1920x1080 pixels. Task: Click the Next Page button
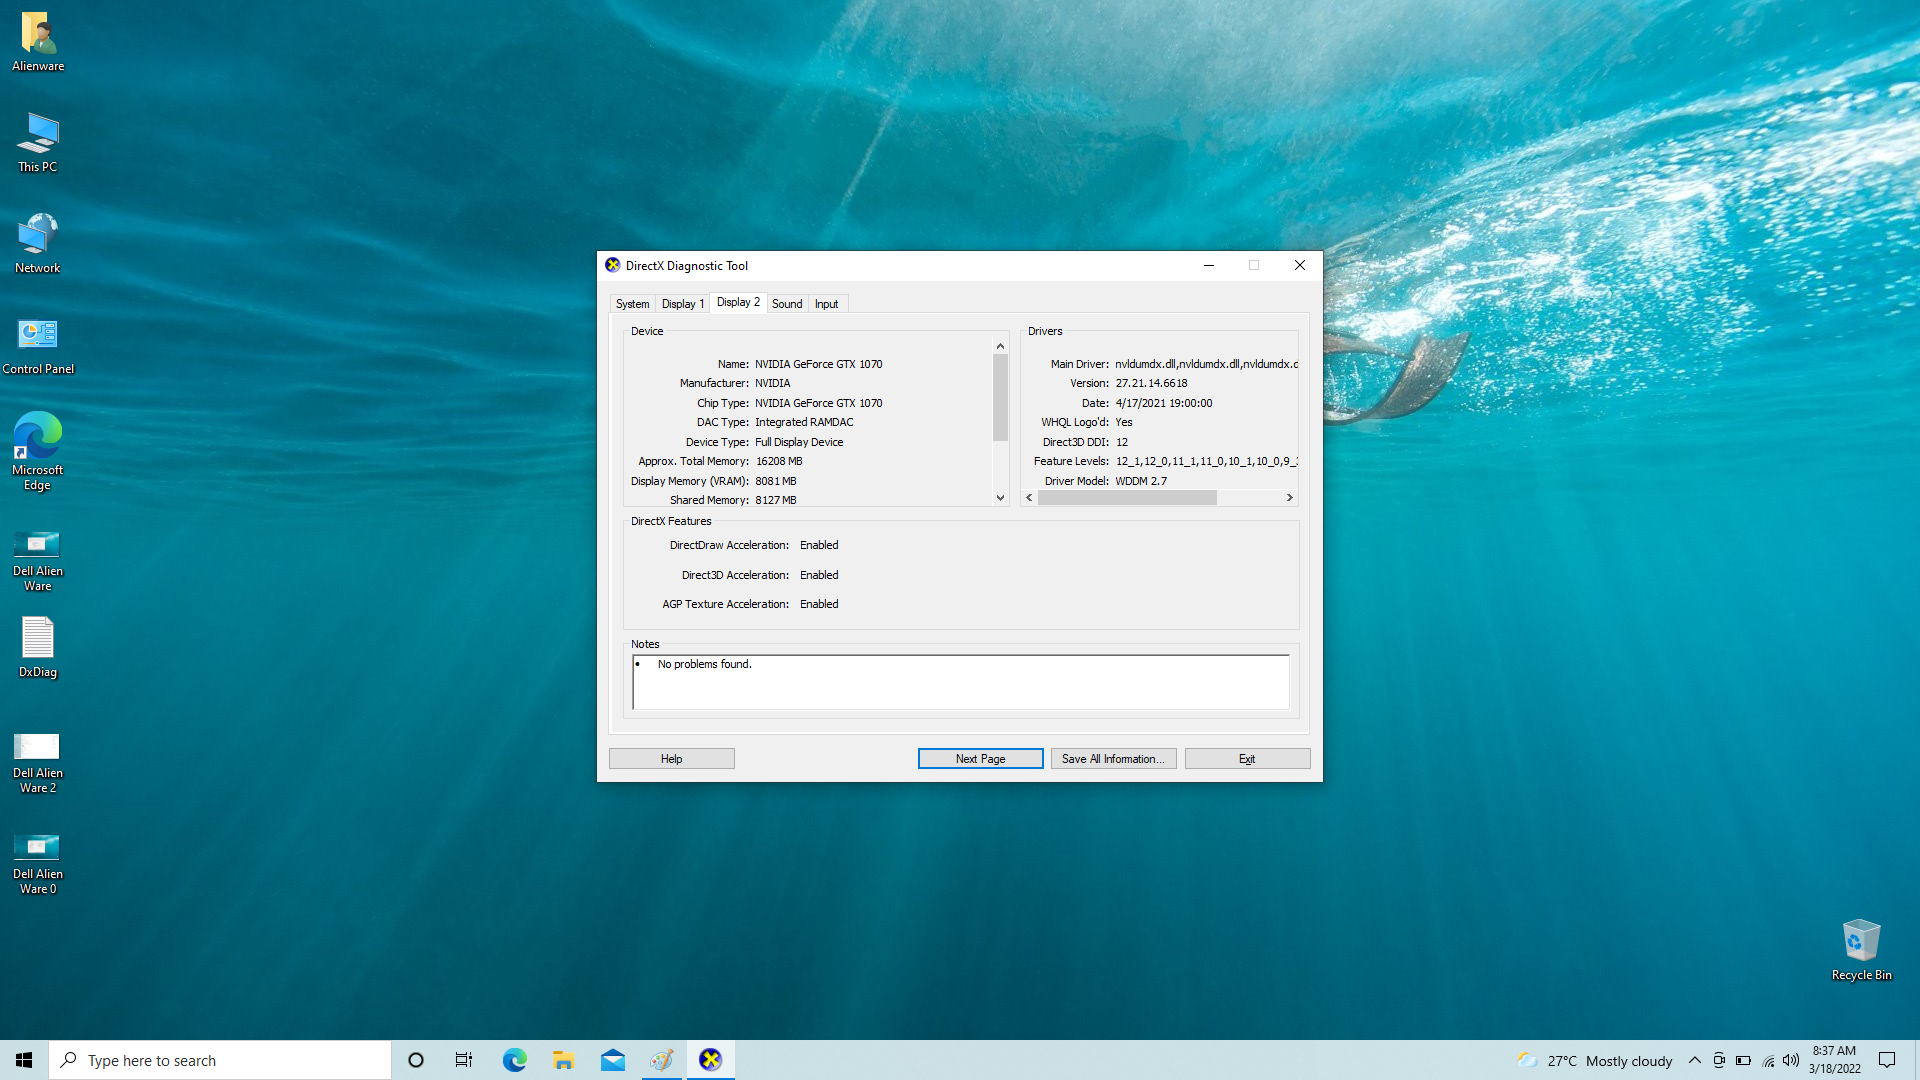tap(981, 758)
